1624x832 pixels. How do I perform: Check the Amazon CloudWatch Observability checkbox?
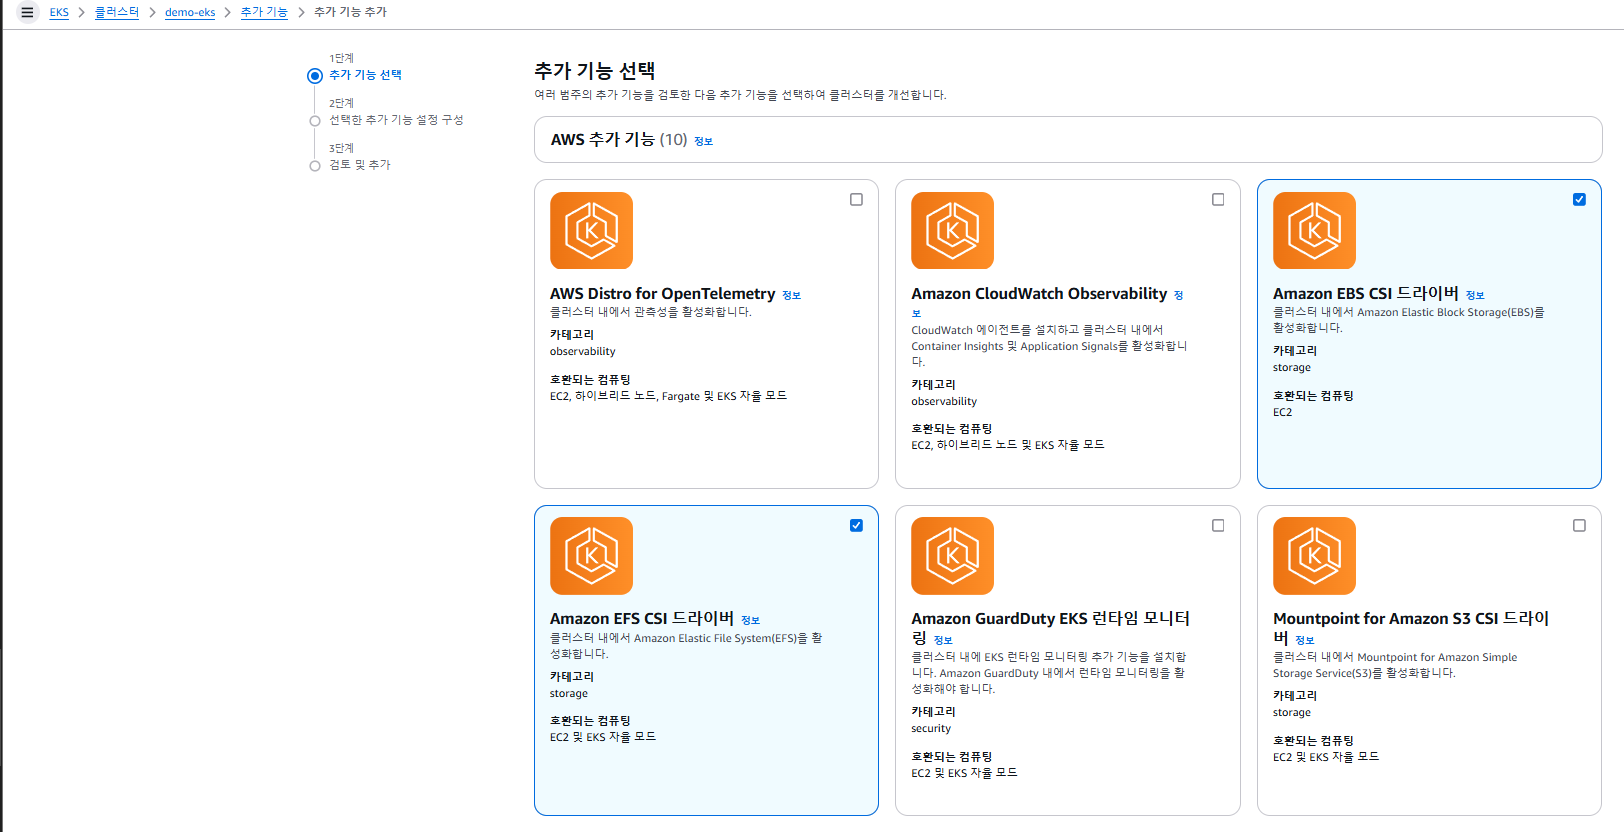pos(1218,199)
